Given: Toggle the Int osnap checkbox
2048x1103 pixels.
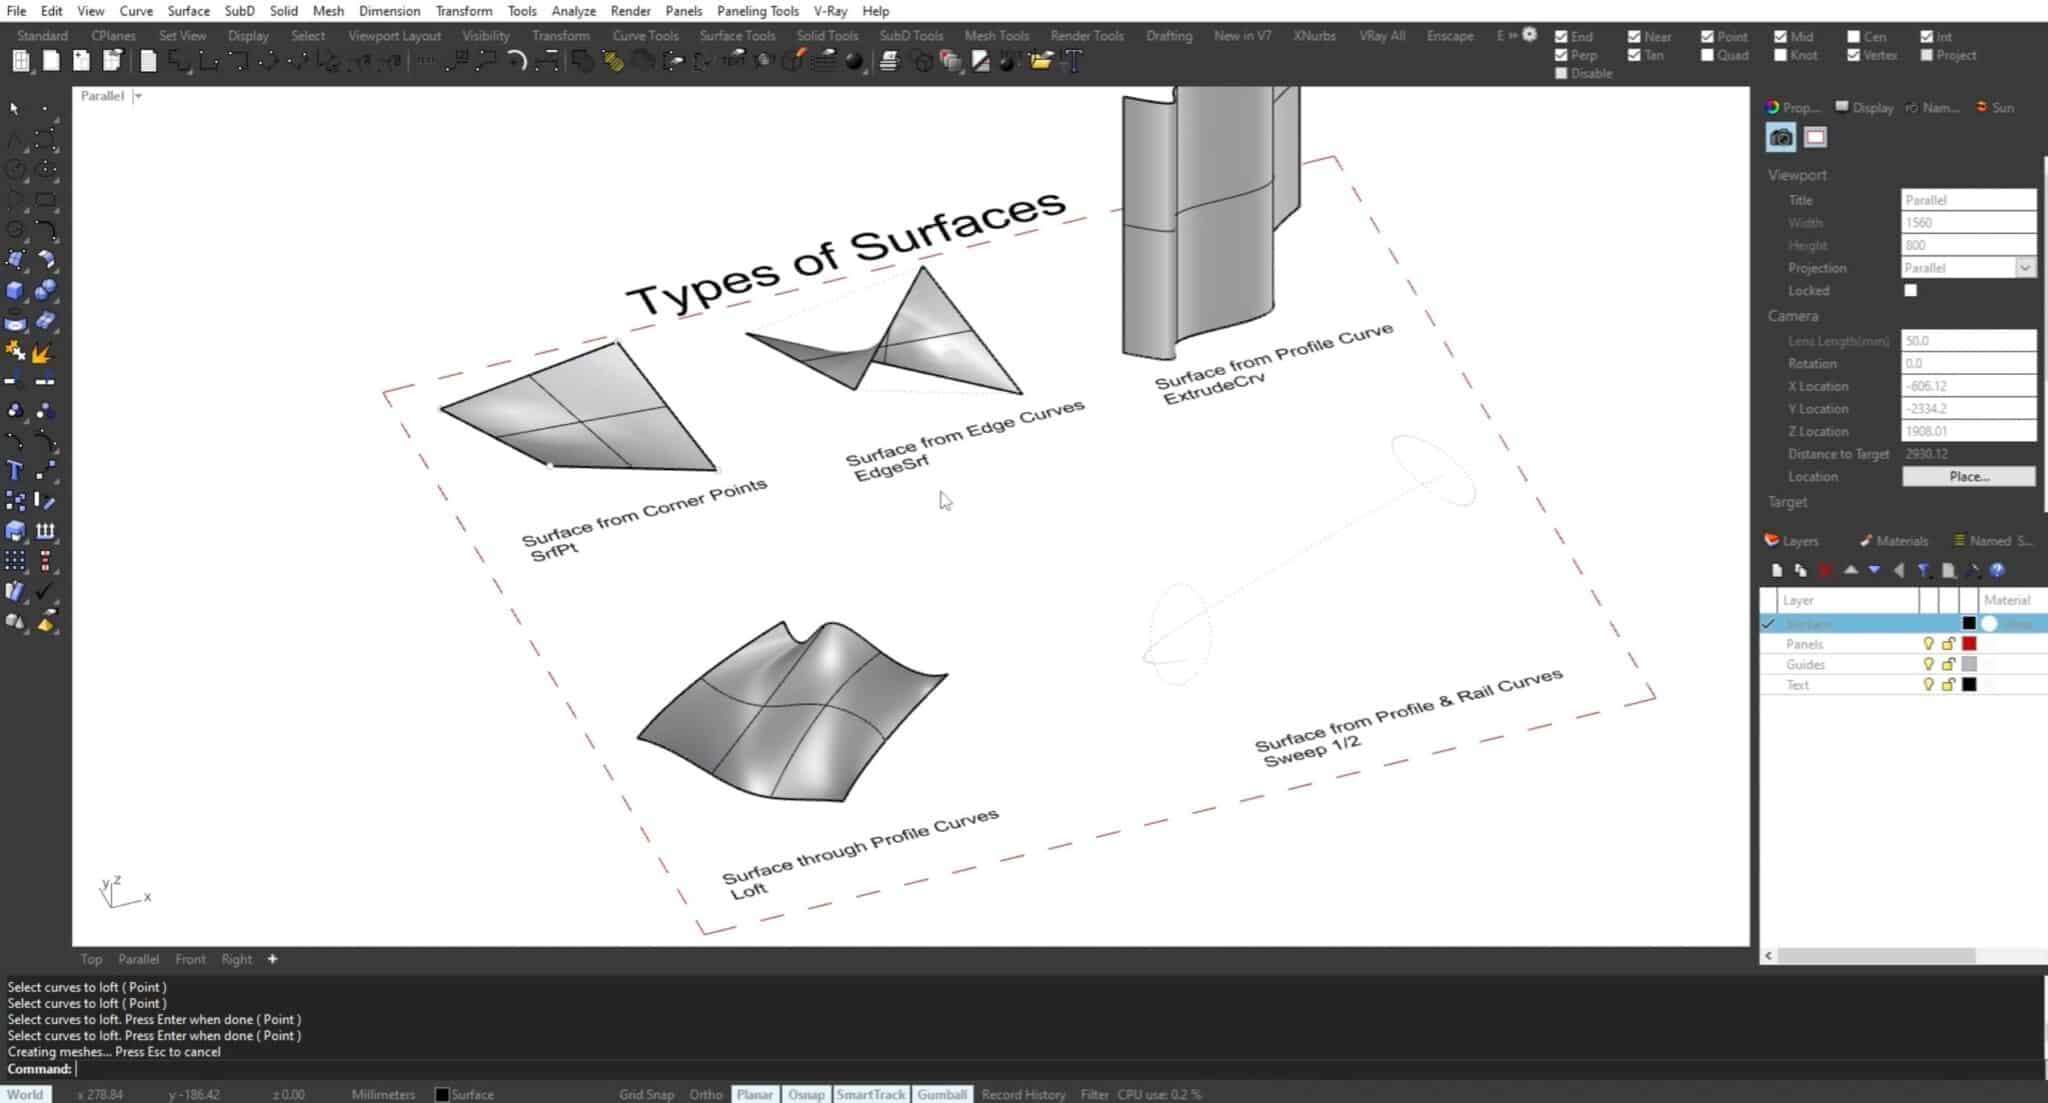Looking at the screenshot, I should [1926, 36].
